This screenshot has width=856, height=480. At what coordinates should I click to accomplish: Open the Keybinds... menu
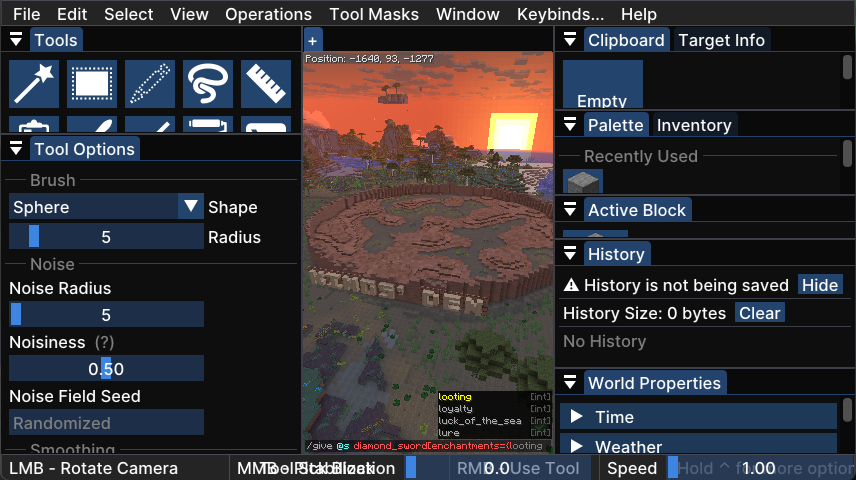(x=560, y=14)
